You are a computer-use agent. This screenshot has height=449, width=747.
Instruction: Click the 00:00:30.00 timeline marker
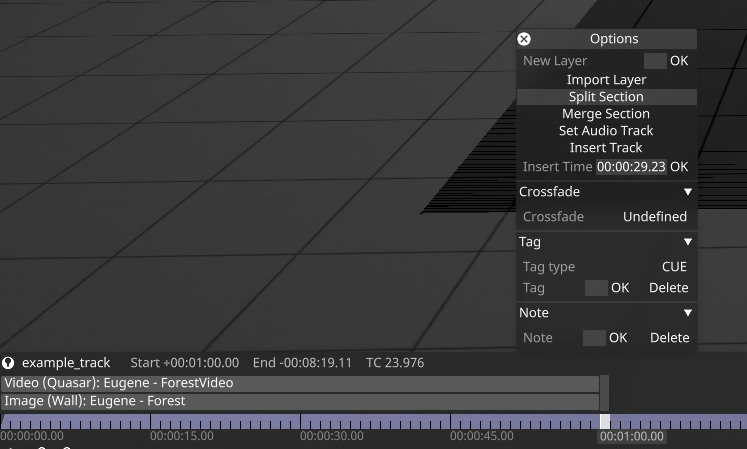click(332, 436)
